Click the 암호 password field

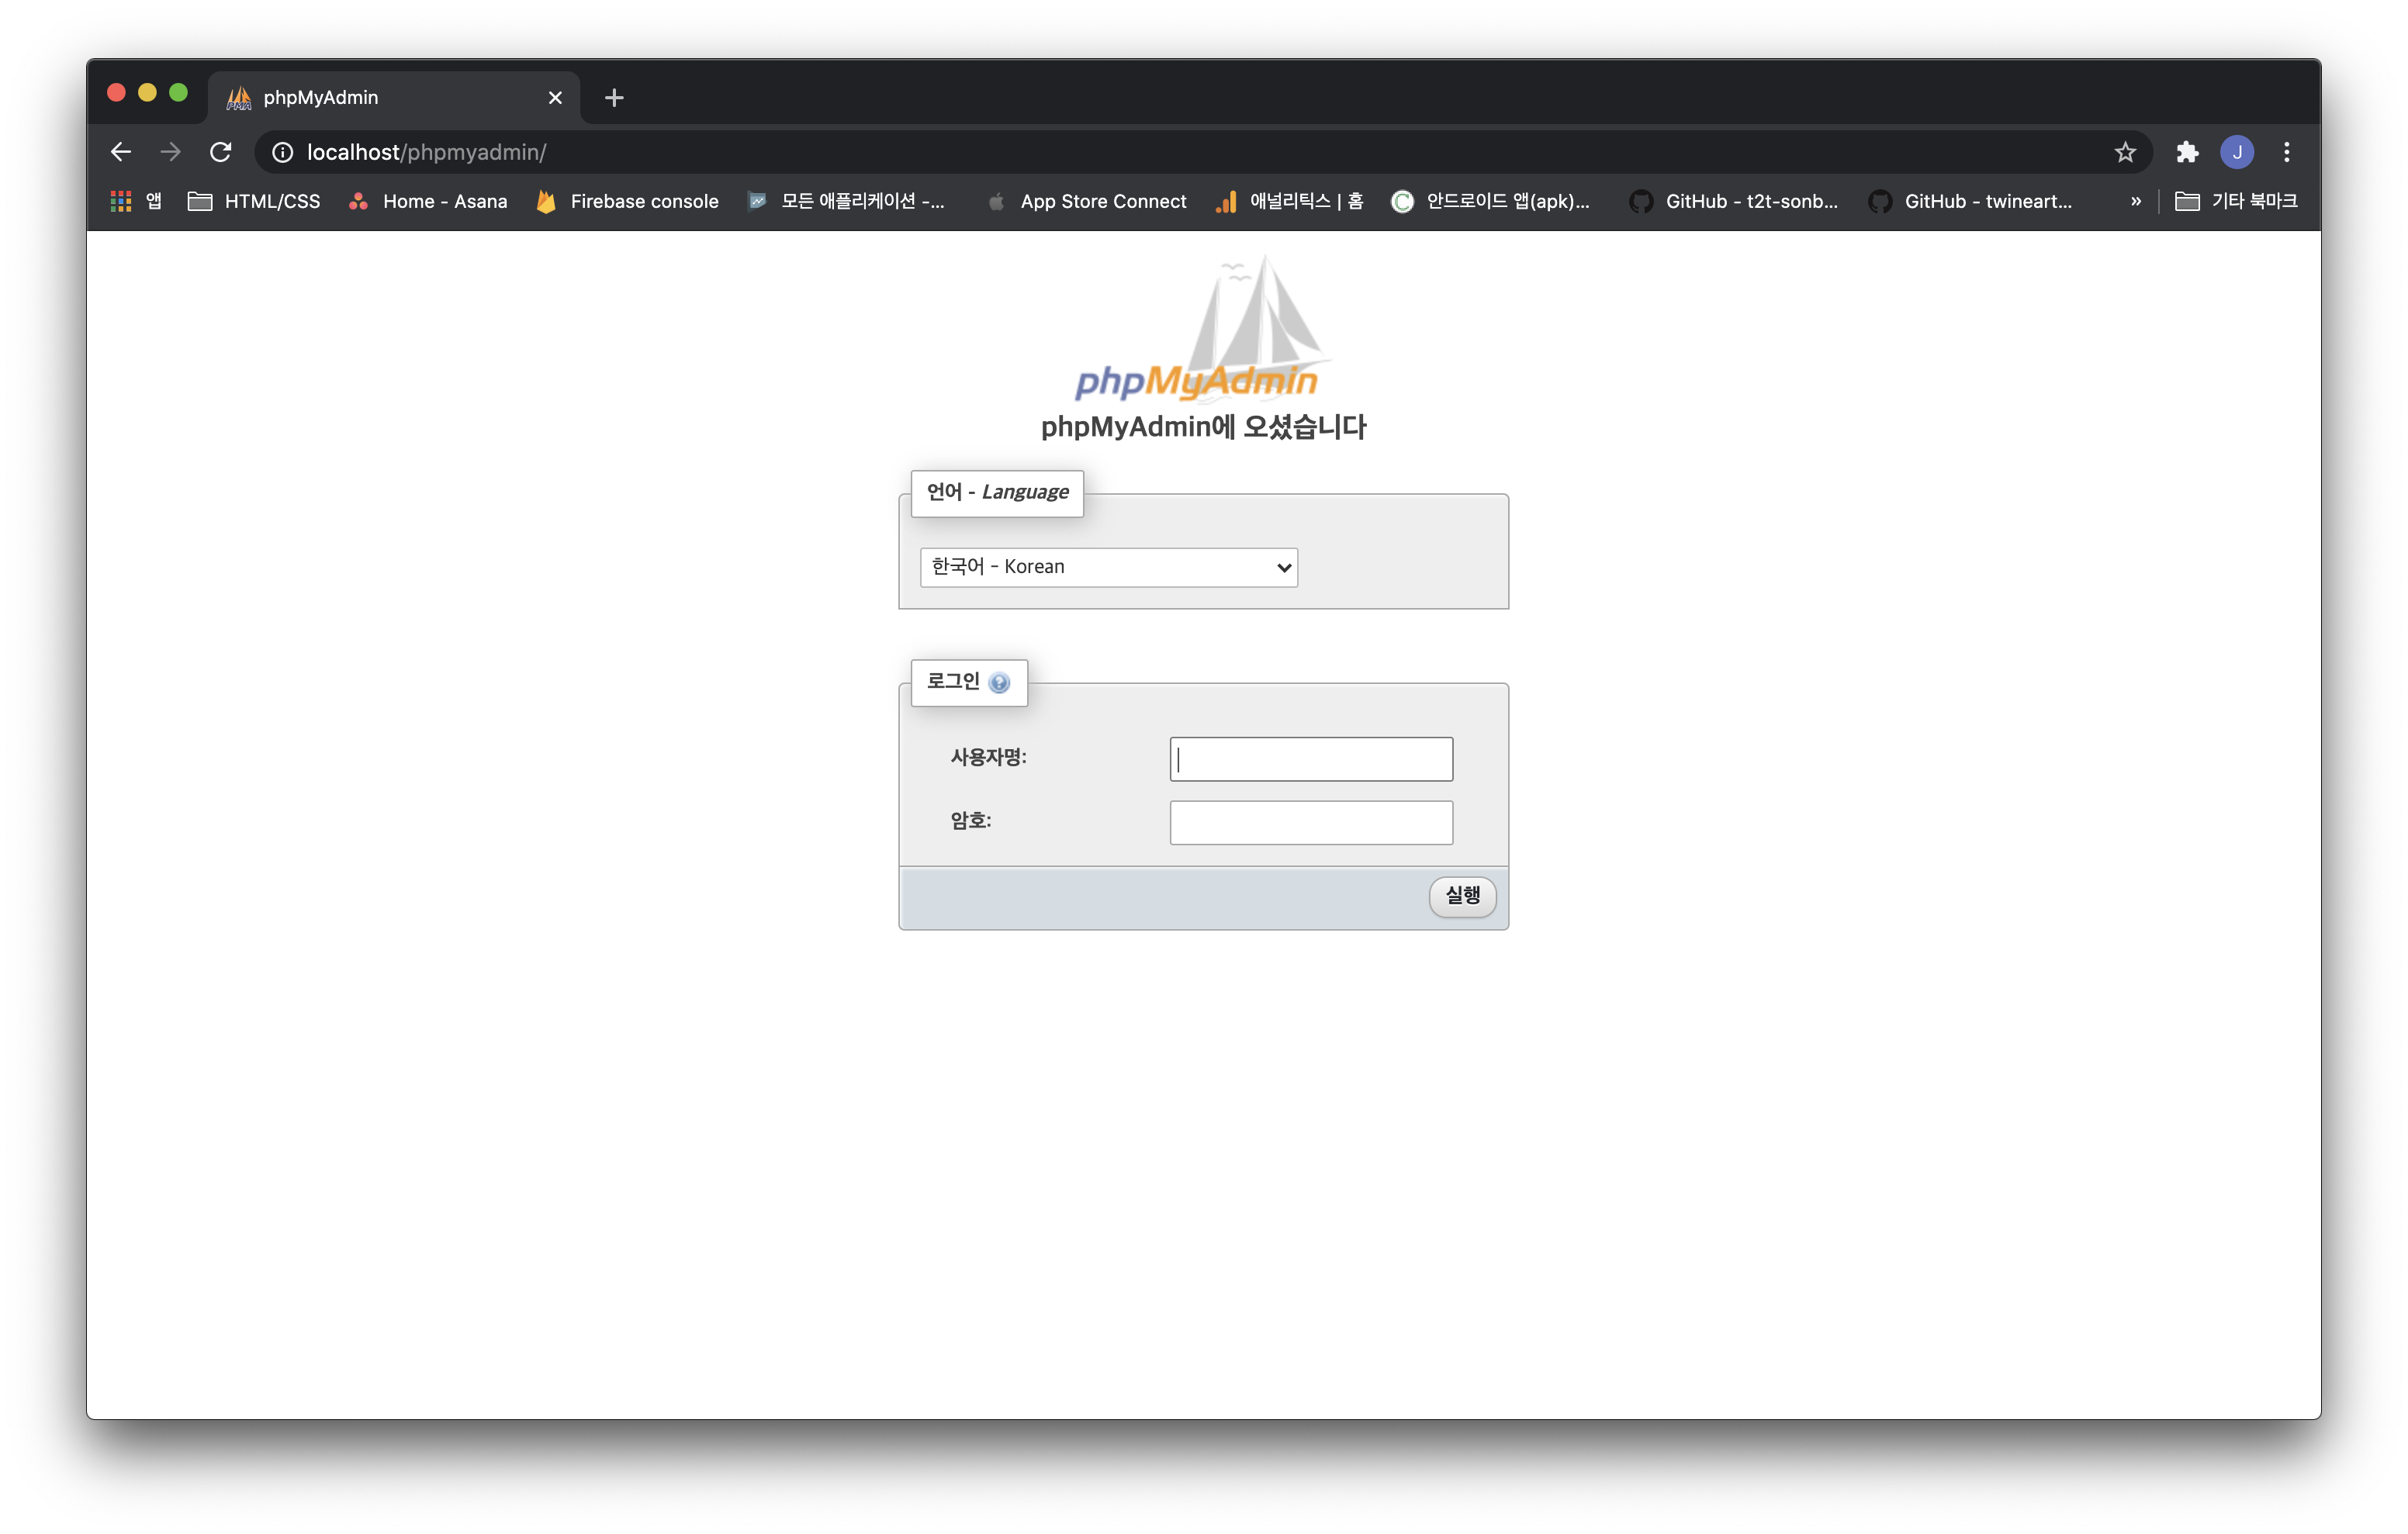(1310, 821)
